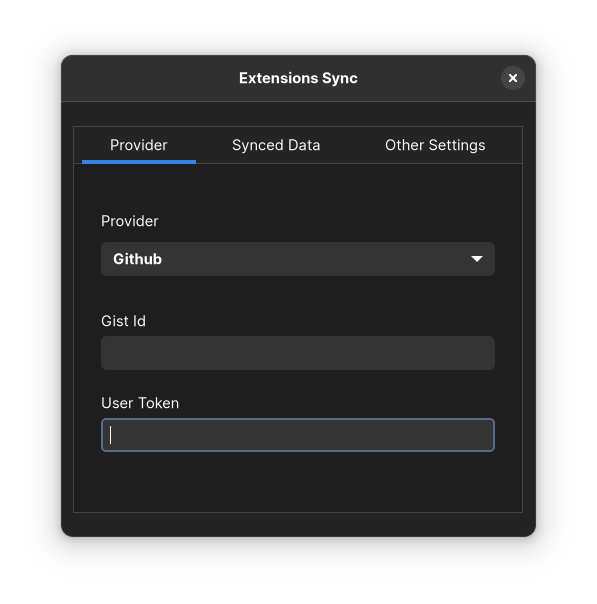
Task: Switch to the Synced Data tab
Action: tap(276, 145)
